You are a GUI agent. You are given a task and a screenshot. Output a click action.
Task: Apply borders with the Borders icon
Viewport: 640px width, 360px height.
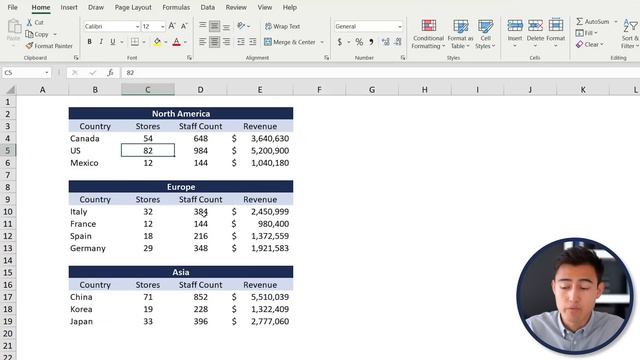(x=134, y=42)
